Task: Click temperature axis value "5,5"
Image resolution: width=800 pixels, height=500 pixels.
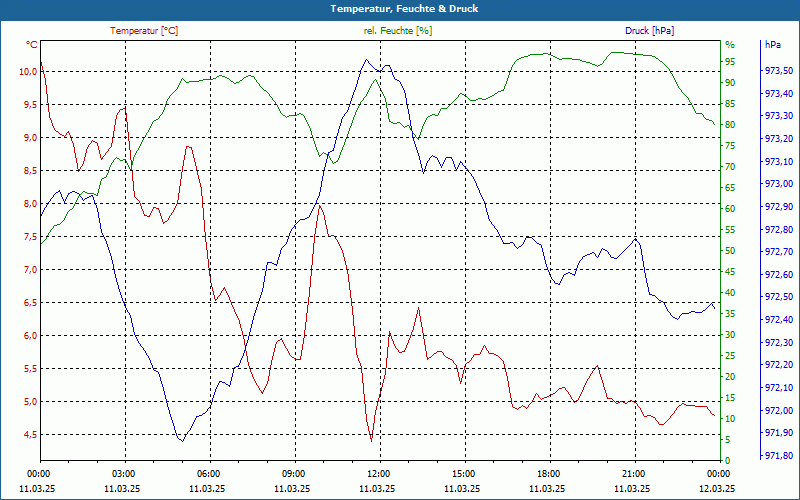Action: tap(30, 369)
